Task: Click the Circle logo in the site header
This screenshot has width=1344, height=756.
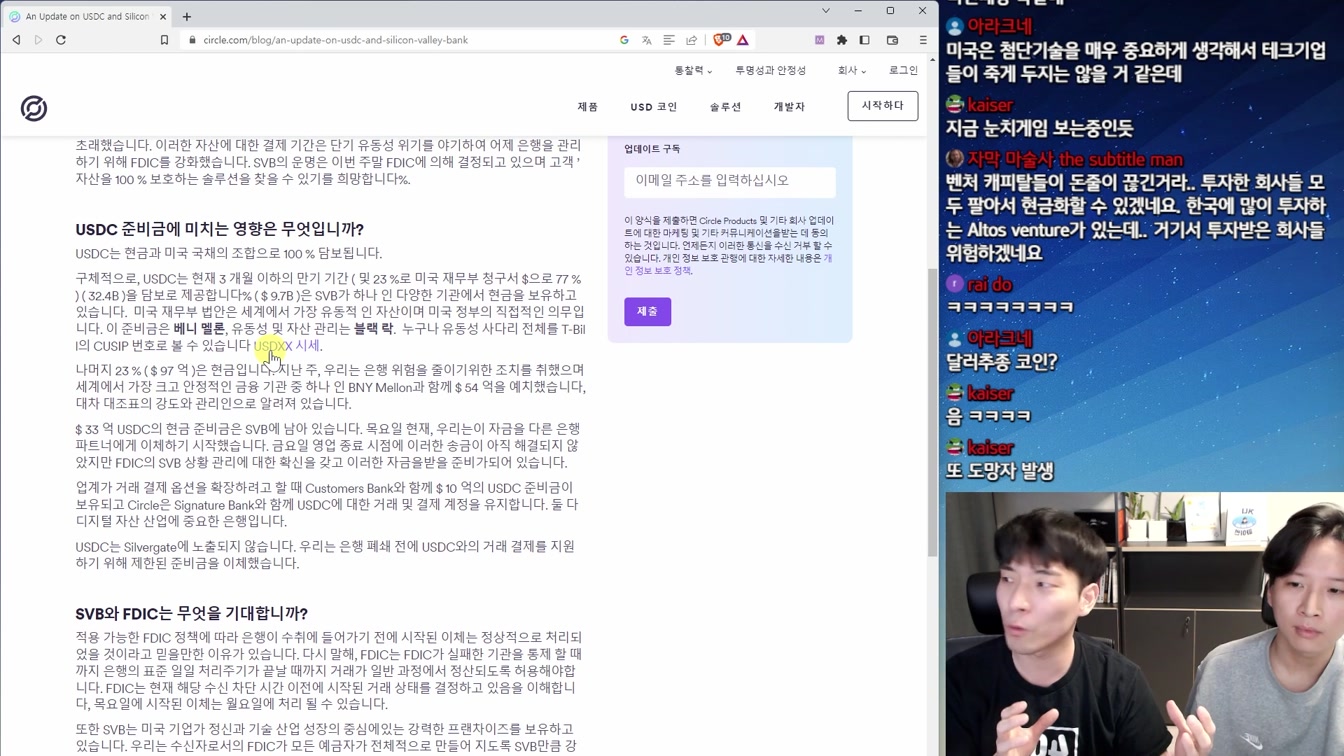Action: coord(34,108)
